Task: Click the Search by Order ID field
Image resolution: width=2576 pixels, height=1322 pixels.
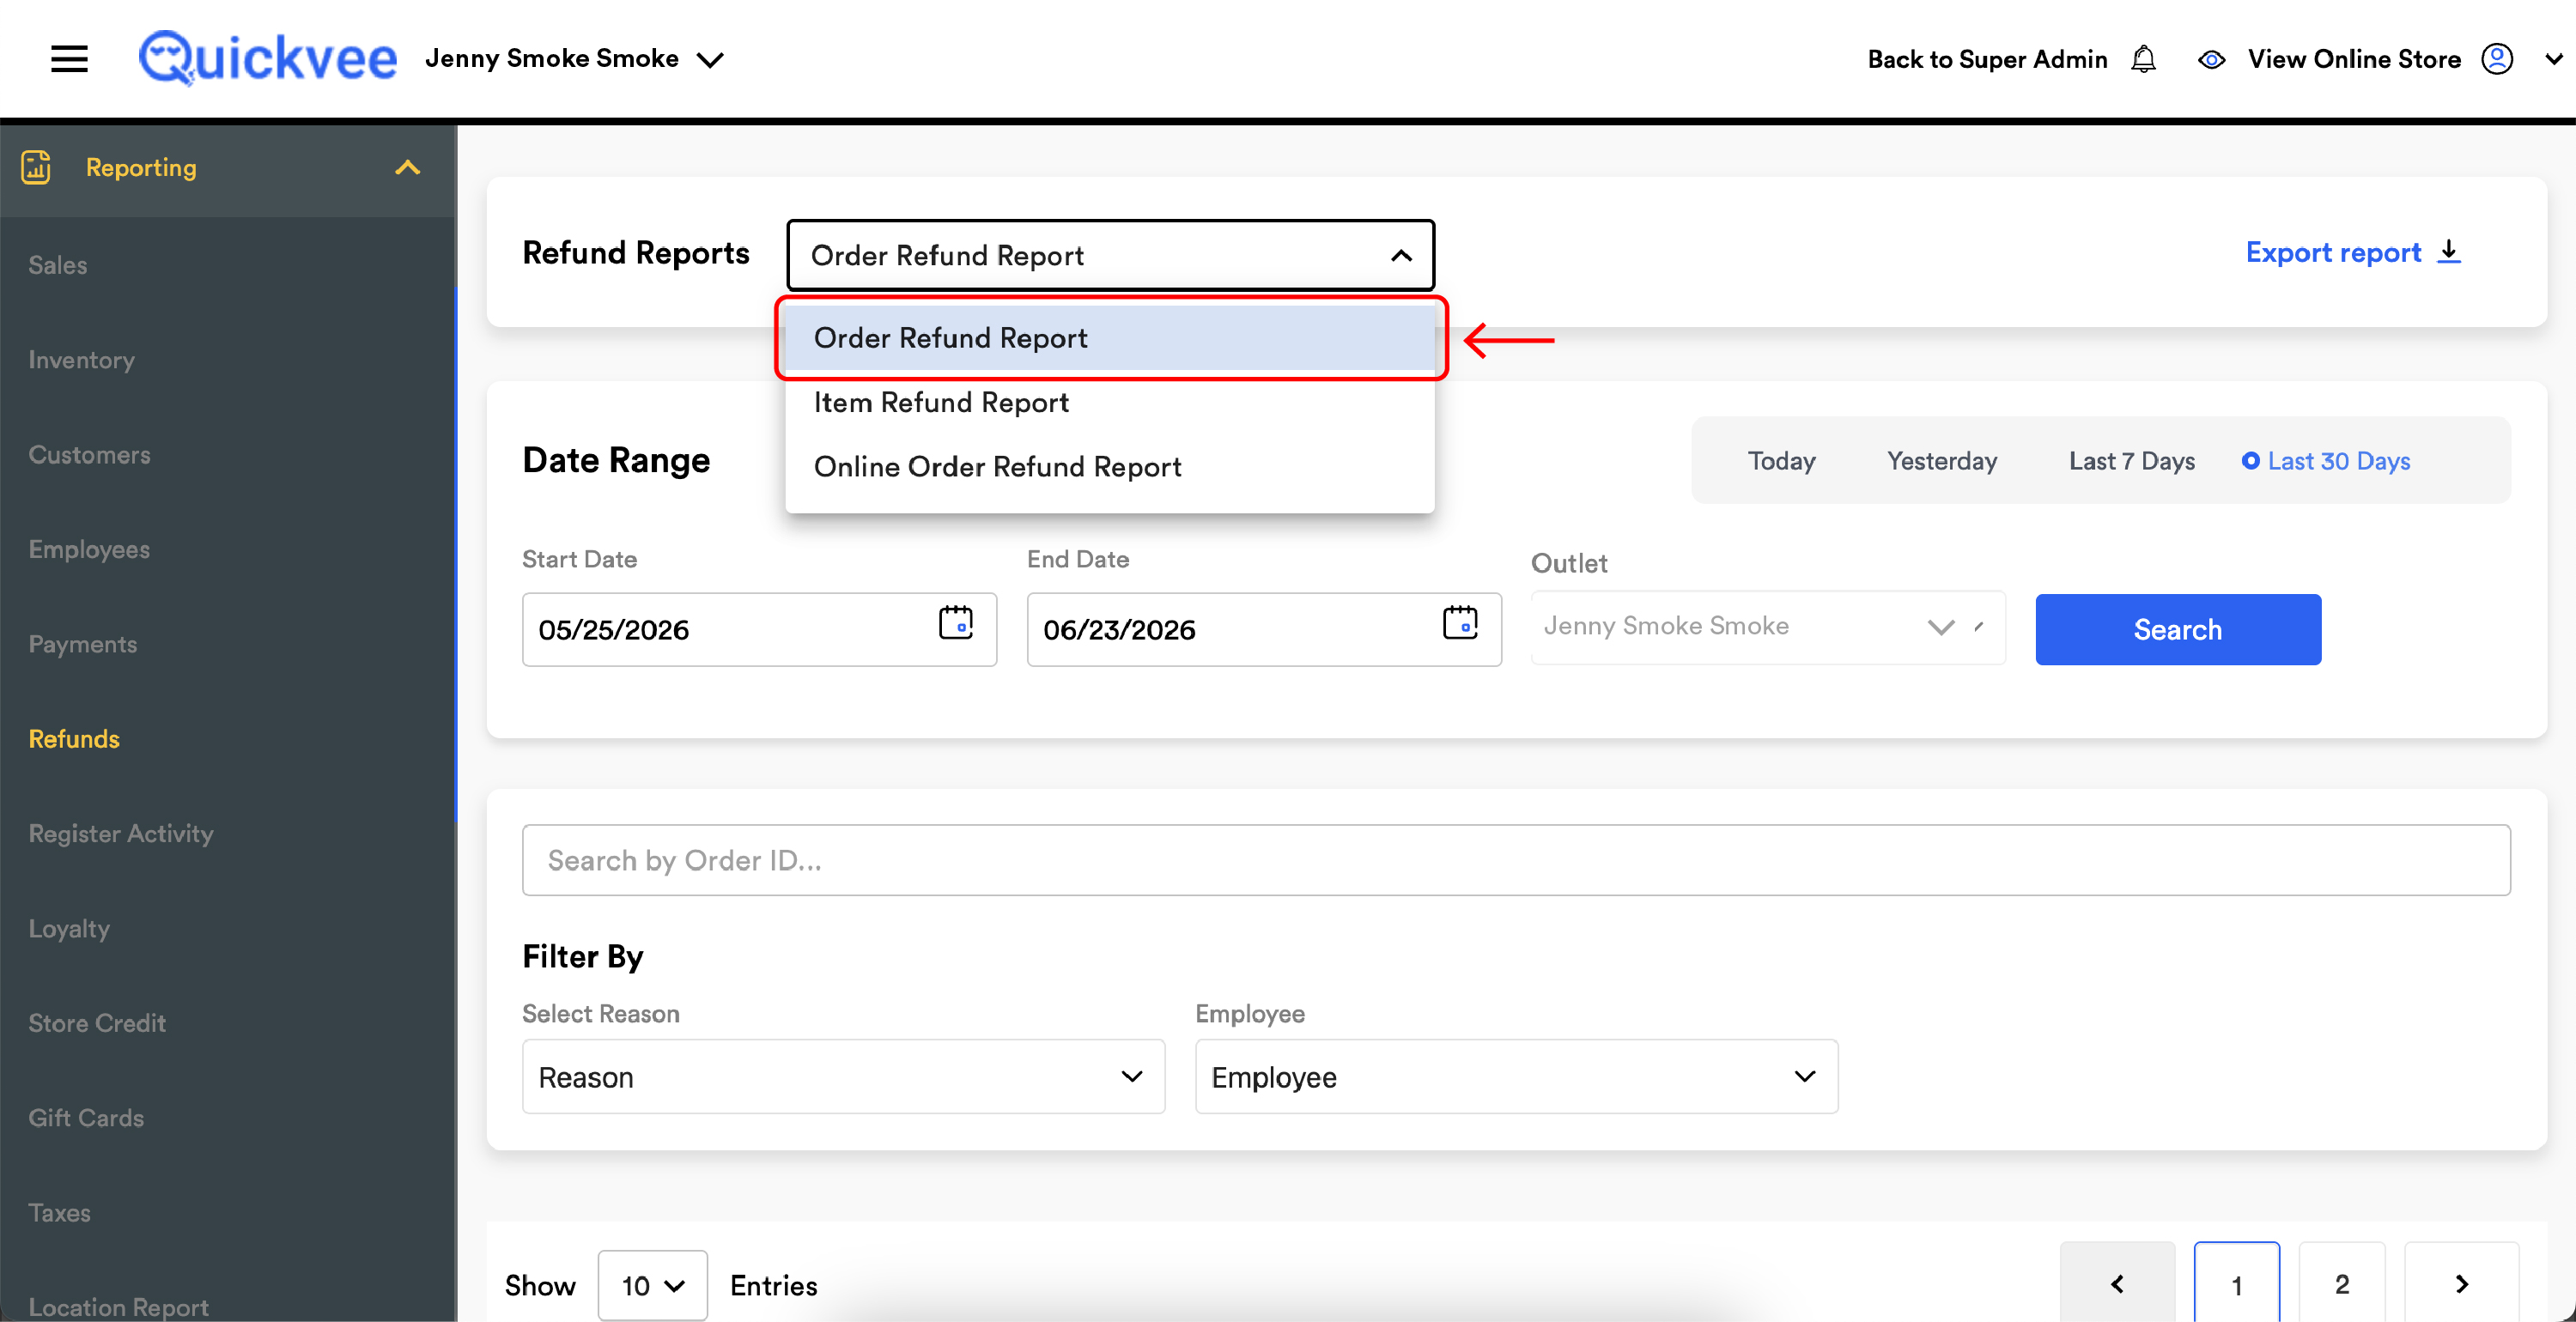Action: 1515,860
